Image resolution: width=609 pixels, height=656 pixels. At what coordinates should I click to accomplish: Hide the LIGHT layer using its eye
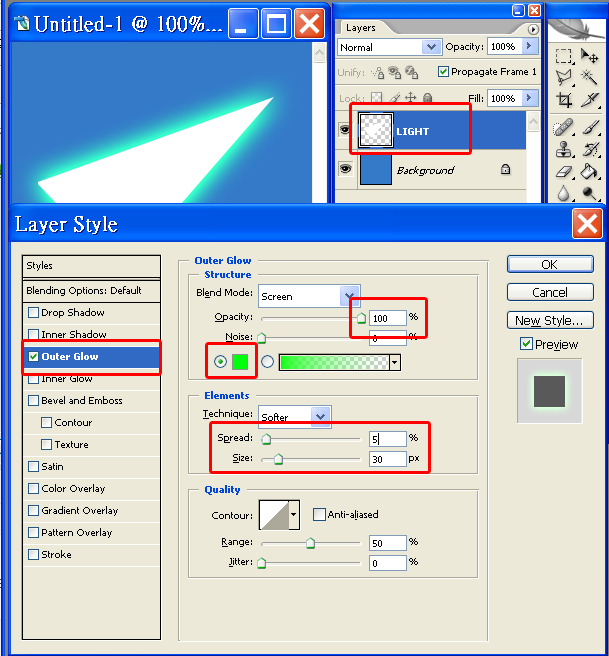coord(345,130)
